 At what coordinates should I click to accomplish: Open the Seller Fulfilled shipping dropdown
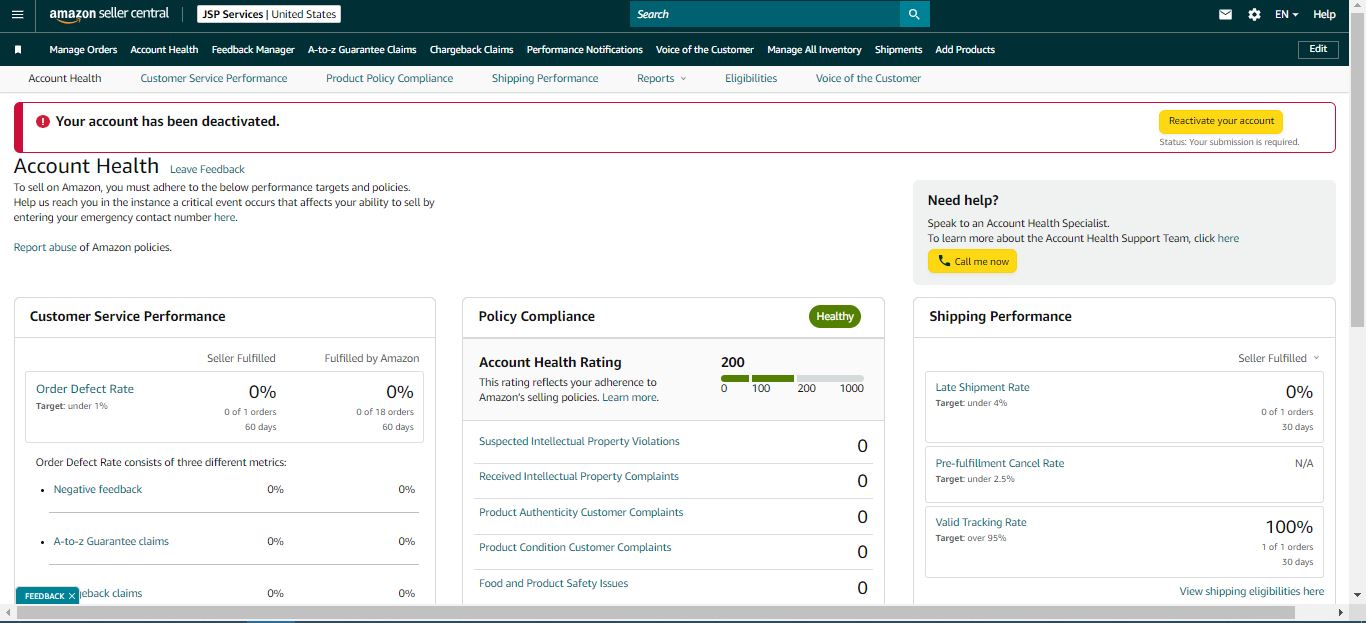1278,358
